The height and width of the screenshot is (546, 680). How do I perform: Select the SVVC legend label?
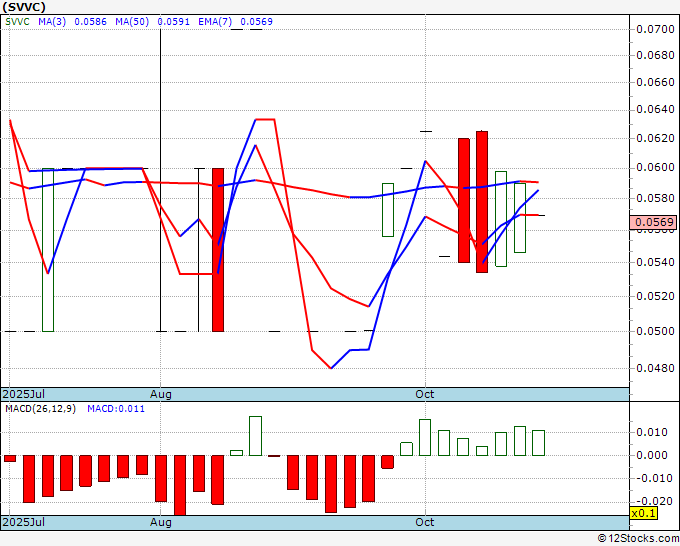click(x=17, y=22)
